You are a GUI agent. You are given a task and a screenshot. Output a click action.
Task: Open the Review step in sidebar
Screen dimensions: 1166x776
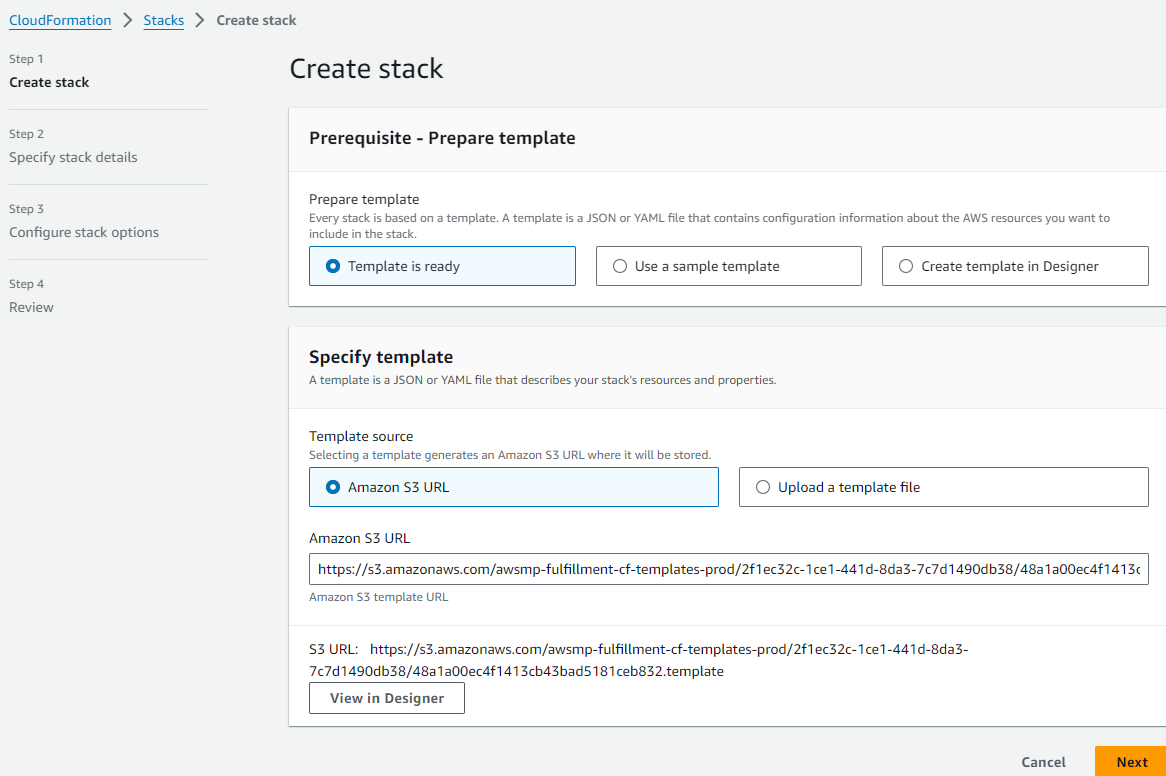click(31, 308)
